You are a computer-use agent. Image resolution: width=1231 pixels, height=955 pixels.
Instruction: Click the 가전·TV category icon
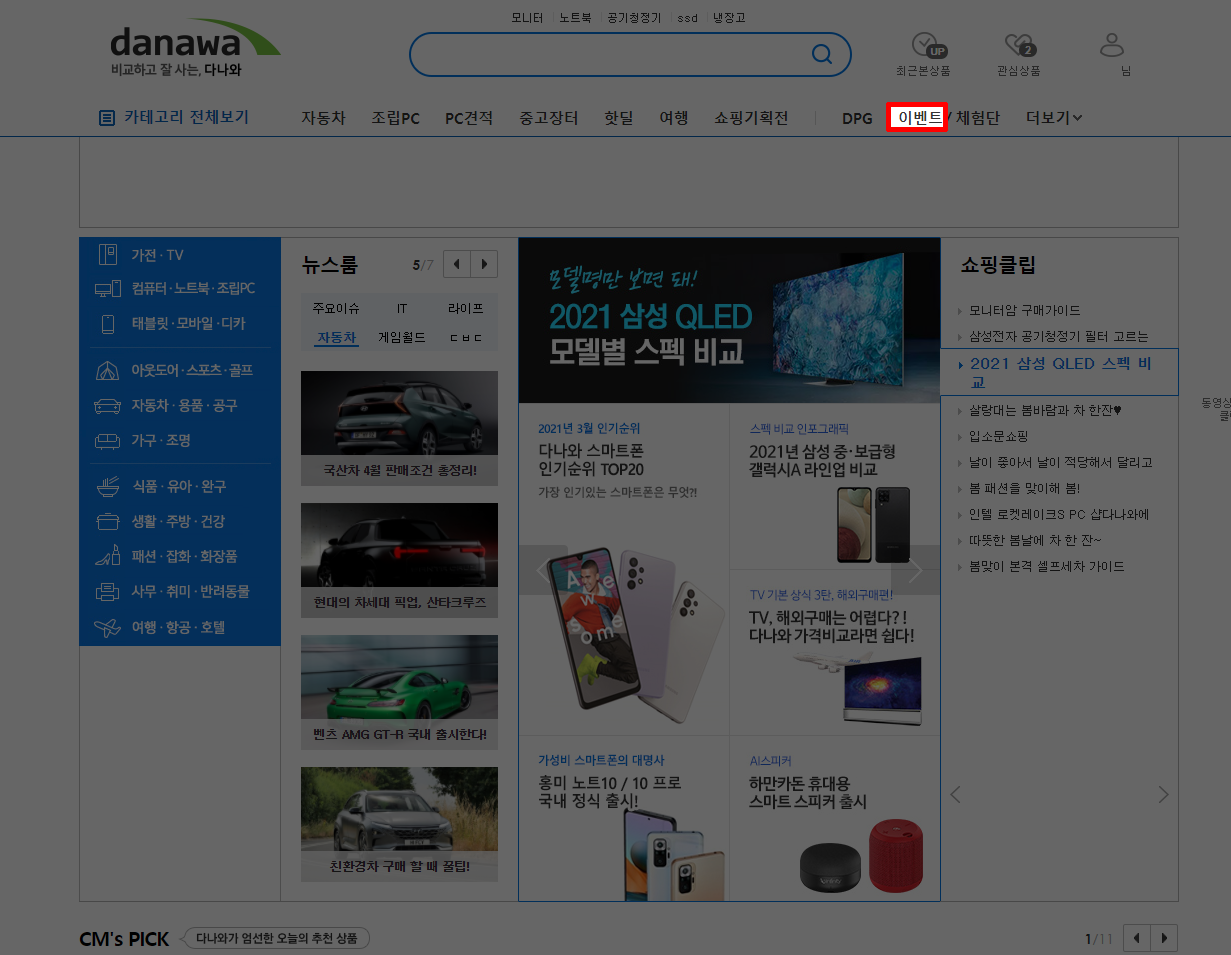(108, 255)
